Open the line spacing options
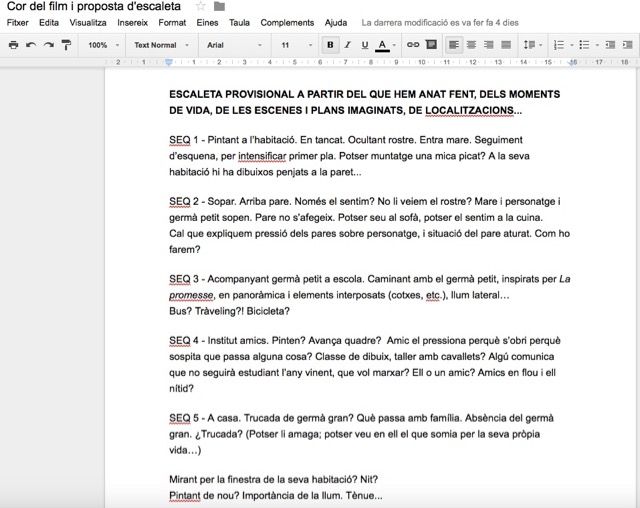640x508 pixels. tap(533, 45)
